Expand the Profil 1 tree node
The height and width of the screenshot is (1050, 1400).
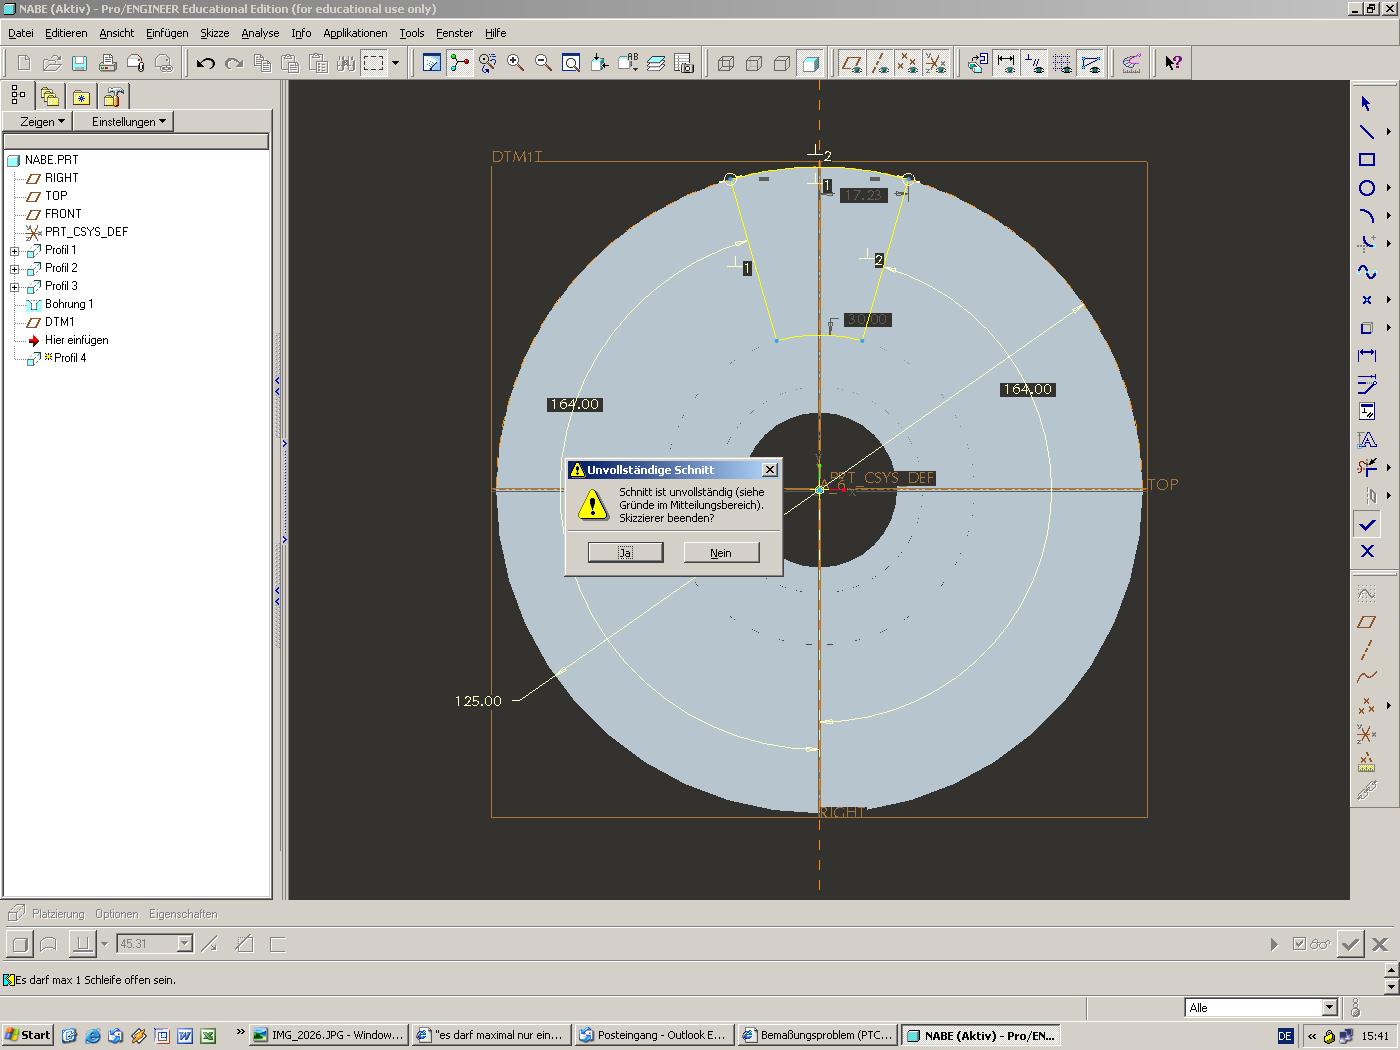coord(15,251)
